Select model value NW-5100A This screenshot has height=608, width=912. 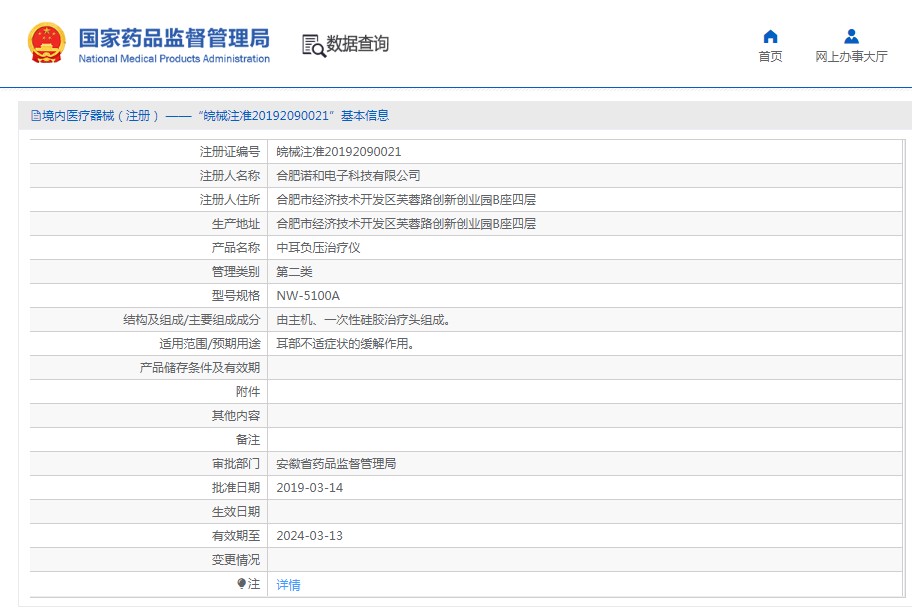[x=308, y=296]
